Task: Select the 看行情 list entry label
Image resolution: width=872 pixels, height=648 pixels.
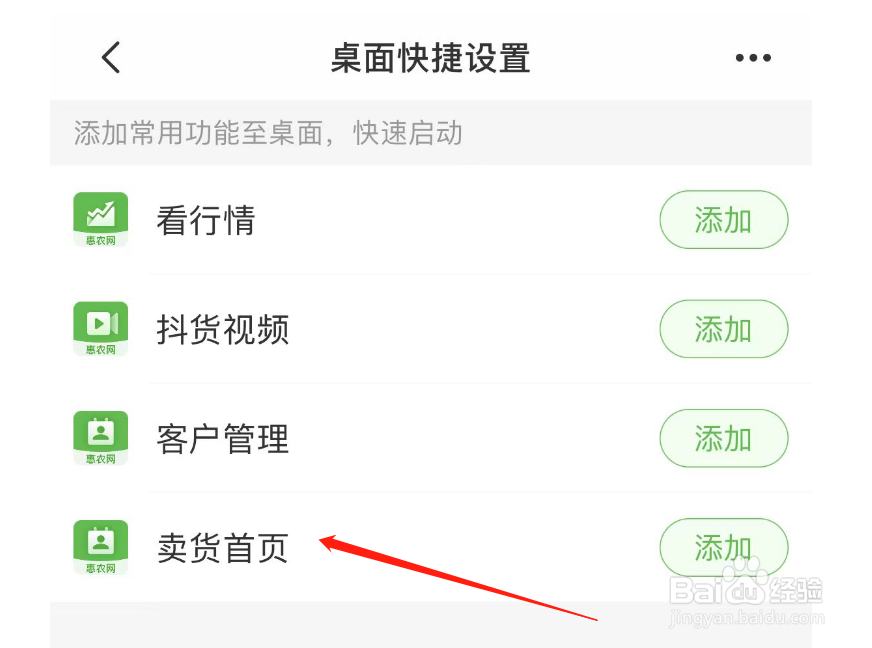Action: (x=206, y=220)
